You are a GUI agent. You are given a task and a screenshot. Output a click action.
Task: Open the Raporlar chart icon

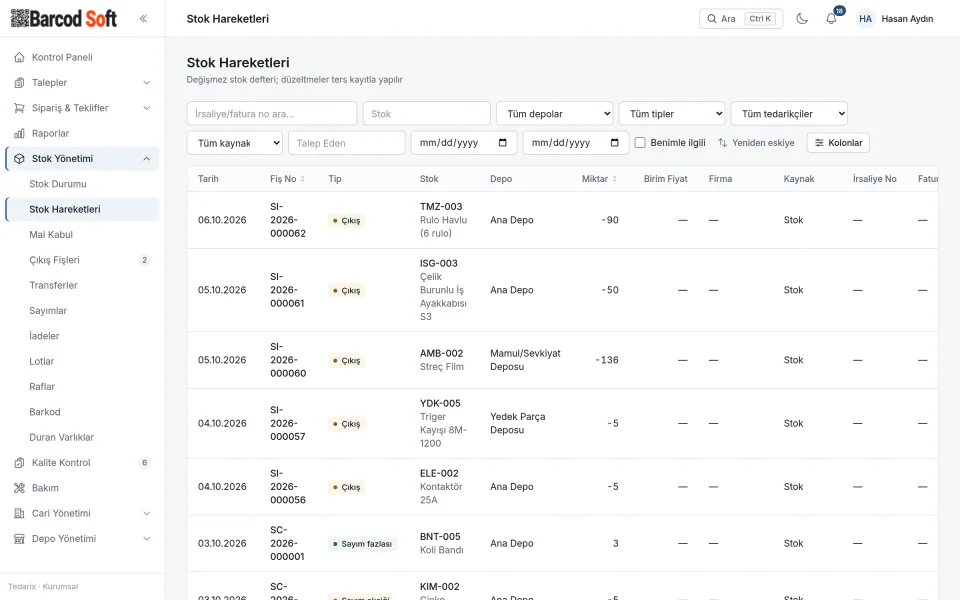click(20, 133)
